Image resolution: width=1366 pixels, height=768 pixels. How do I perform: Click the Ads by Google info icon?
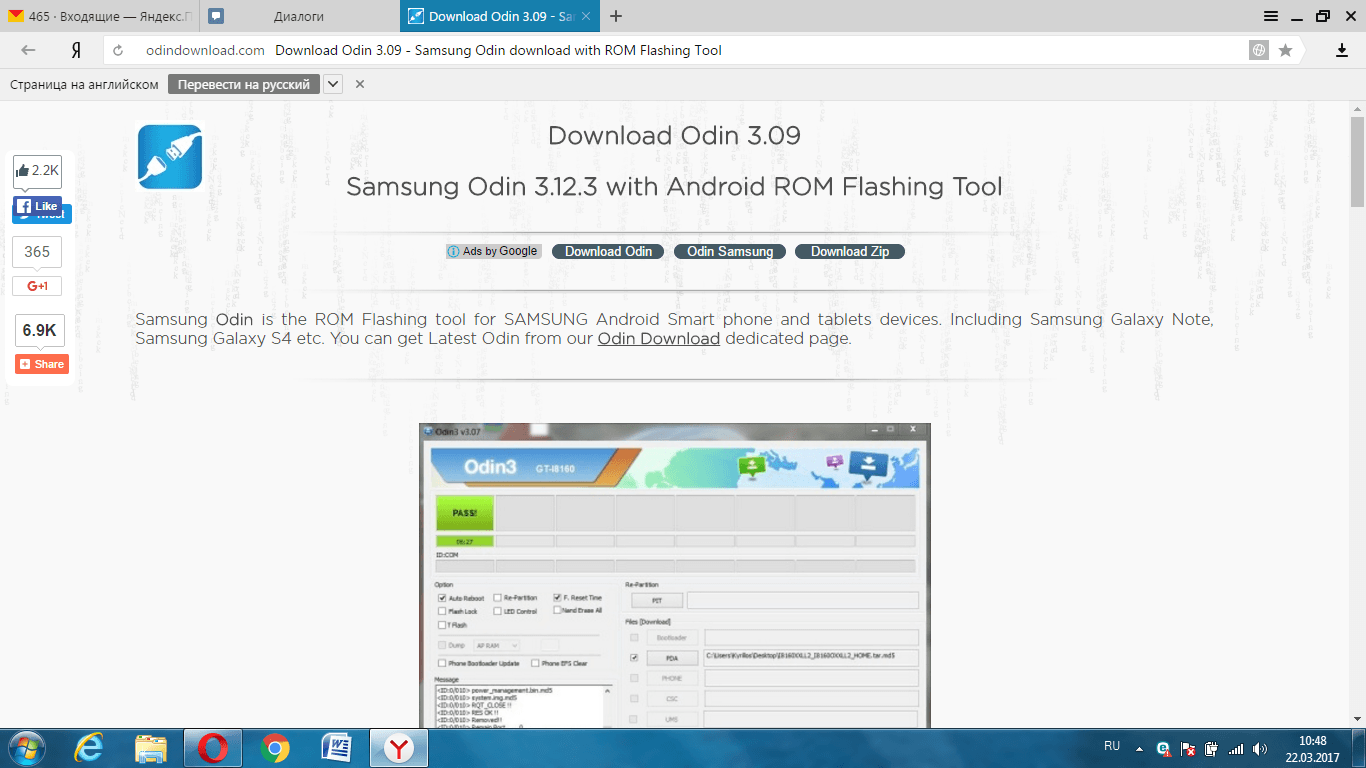click(453, 252)
